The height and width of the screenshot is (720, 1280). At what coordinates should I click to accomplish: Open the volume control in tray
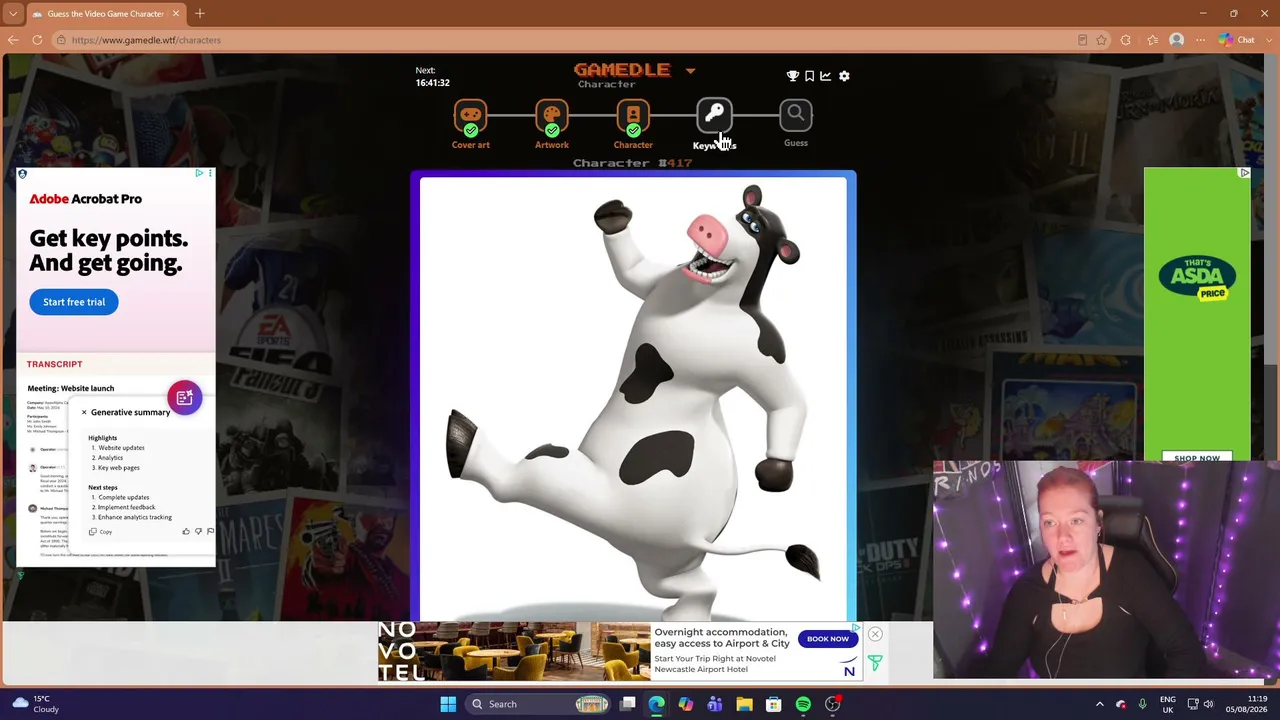pyautogui.click(x=1208, y=704)
